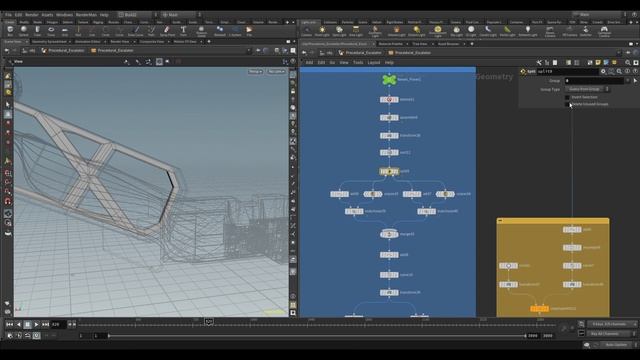This screenshot has height=360, width=640.
Task: Click the green Stairs_Piece1 node
Action: point(389,80)
